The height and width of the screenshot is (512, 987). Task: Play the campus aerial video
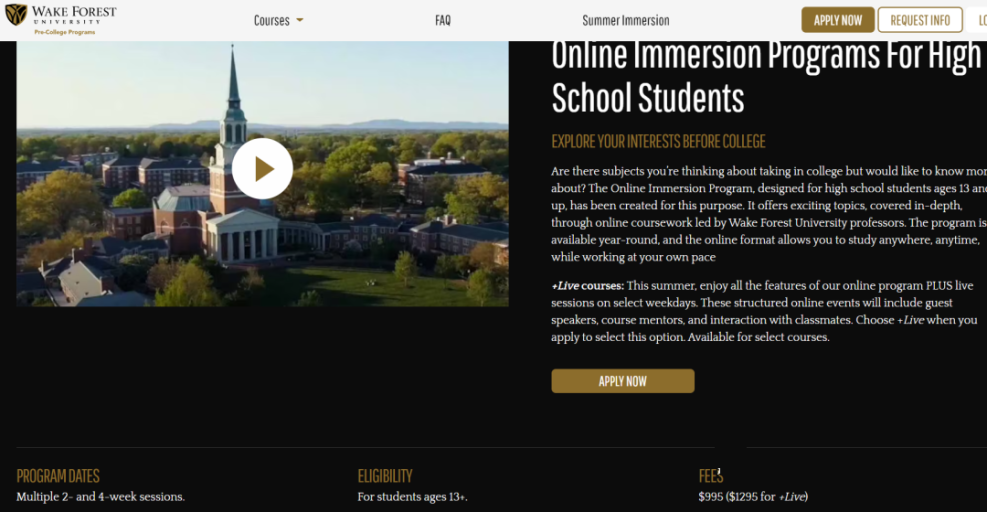pyautogui.click(x=262, y=169)
